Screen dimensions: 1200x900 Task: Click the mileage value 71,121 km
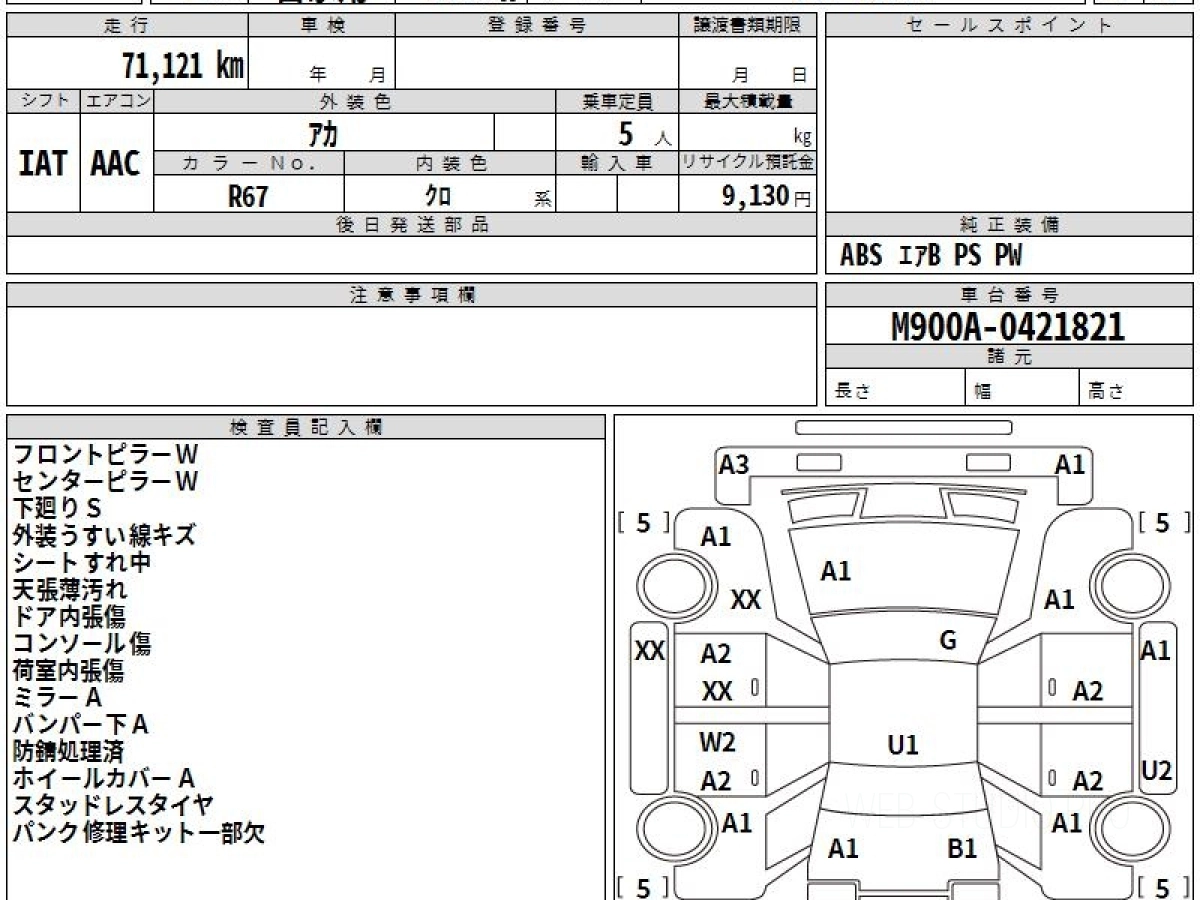pyautogui.click(x=182, y=66)
